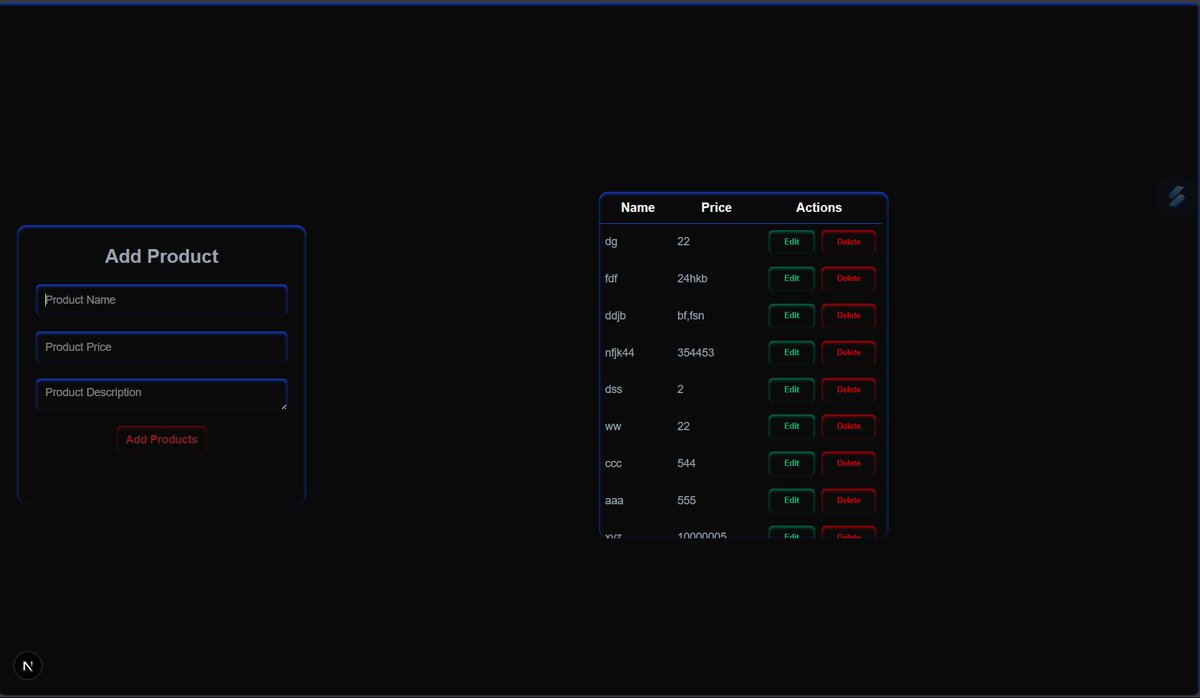Image resolution: width=1200 pixels, height=698 pixels.
Task: Select the product name ccc
Action: tap(614, 464)
